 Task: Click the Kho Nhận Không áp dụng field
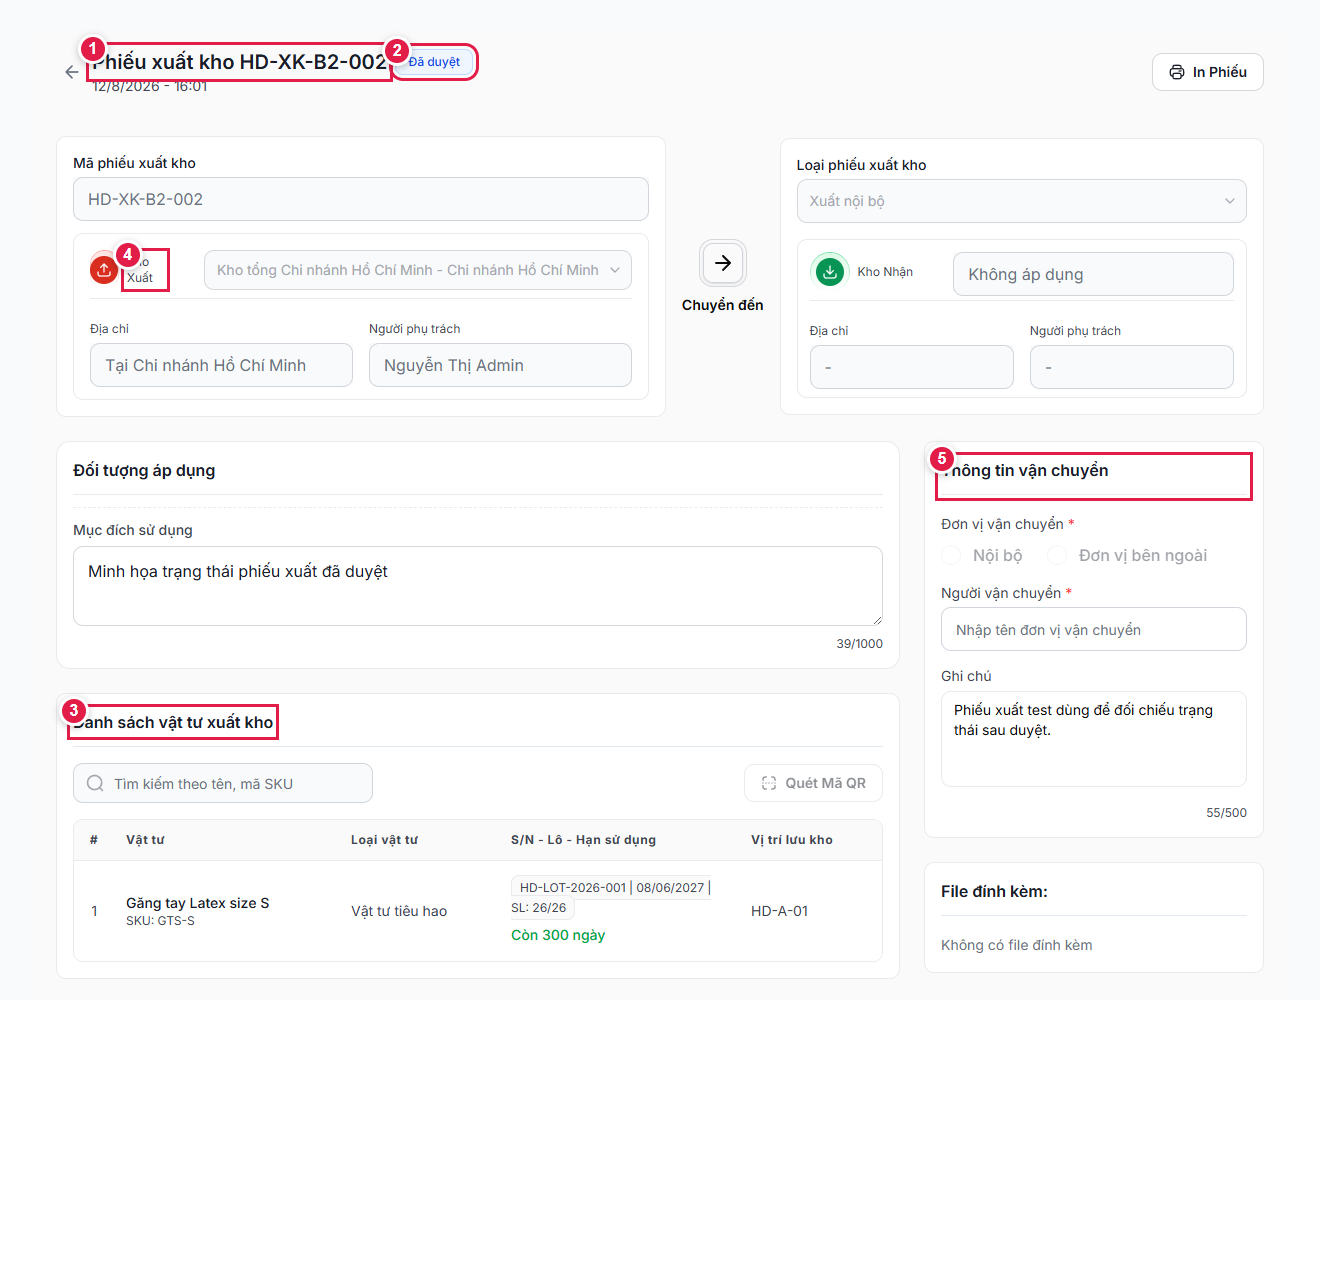click(x=1093, y=274)
